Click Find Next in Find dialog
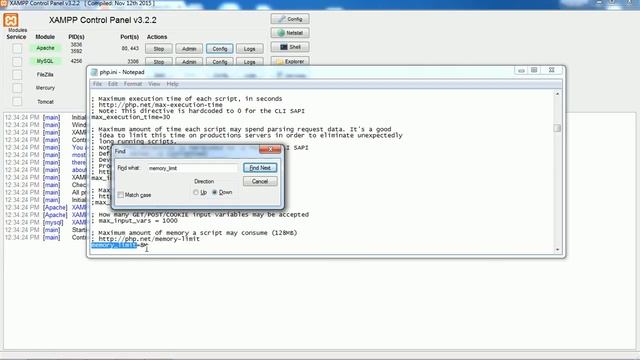 coord(260,168)
